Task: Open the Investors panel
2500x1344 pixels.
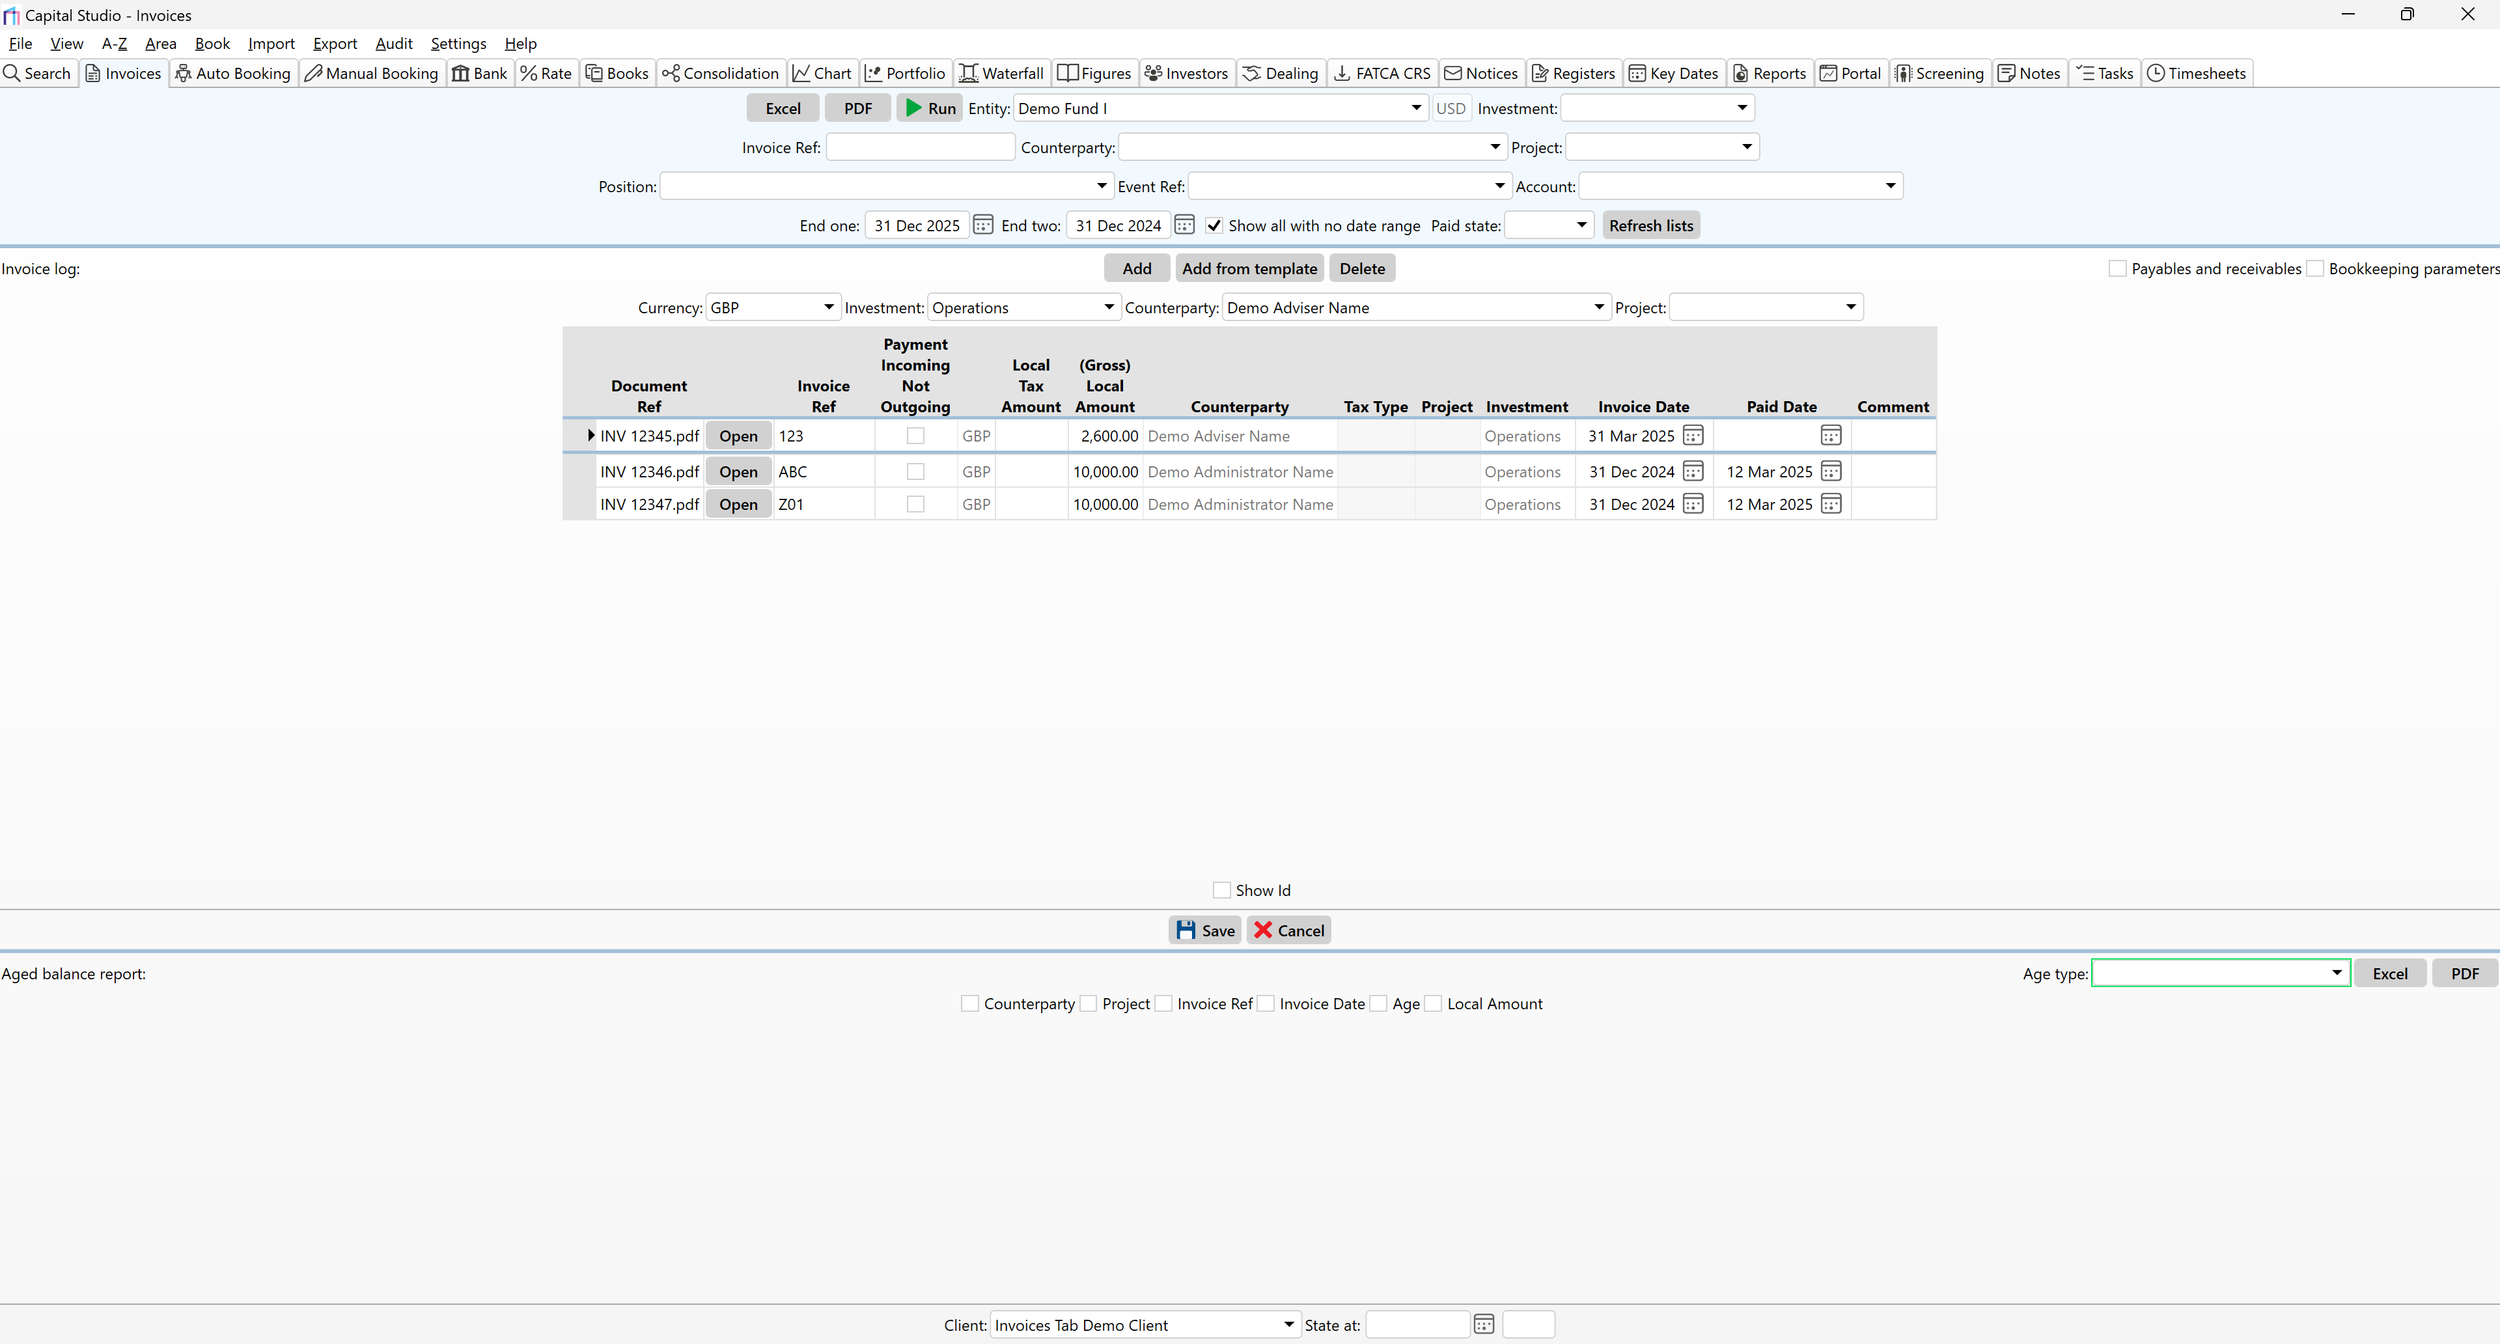Action: click(x=1186, y=73)
